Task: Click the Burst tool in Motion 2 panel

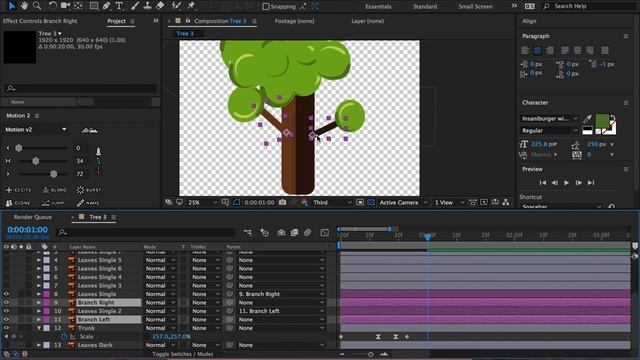Action: coord(89,190)
